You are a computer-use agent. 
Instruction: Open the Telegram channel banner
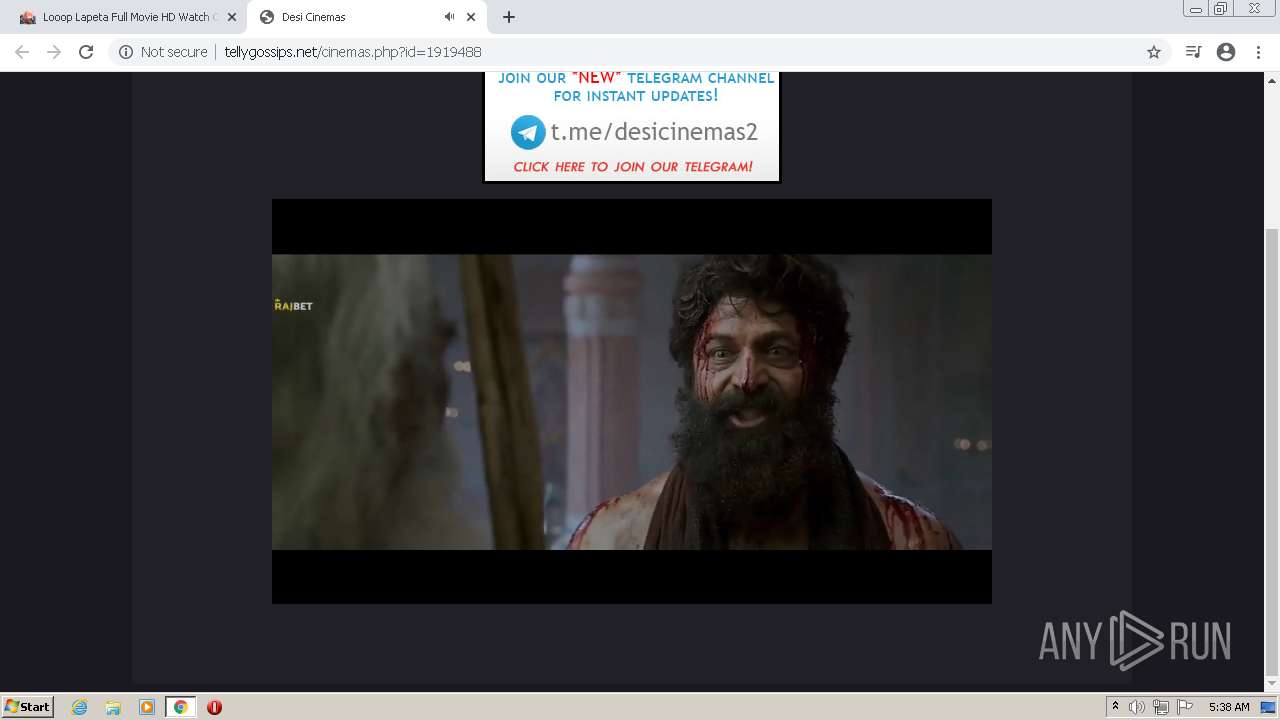click(x=632, y=126)
